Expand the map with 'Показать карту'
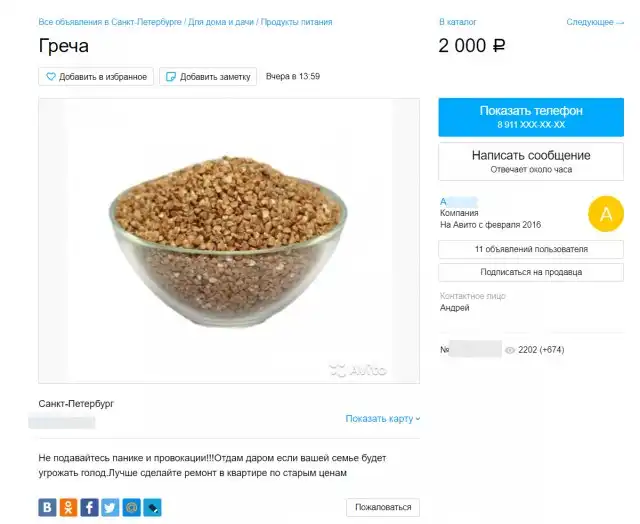Image resolution: width=640 pixels, height=524 pixels. click(x=383, y=419)
